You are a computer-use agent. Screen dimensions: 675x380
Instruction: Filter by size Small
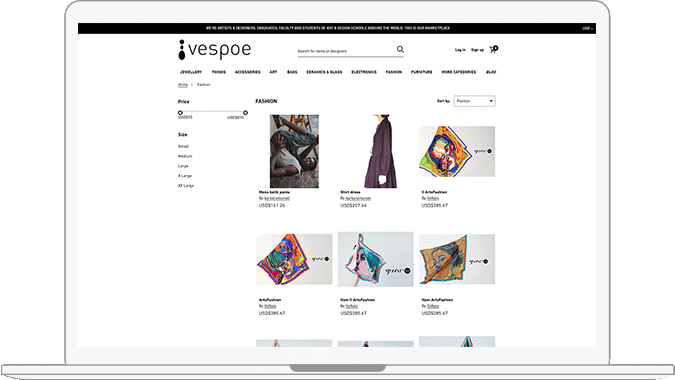point(183,146)
